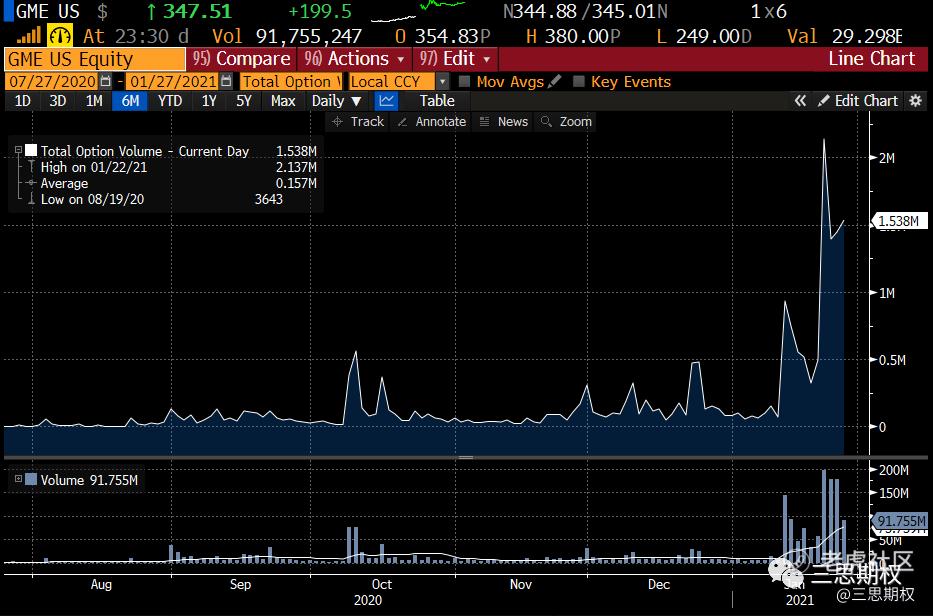933x616 pixels.
Task: Select the 3D range tab
Action: pyautogui.click(x=58, y=101)
